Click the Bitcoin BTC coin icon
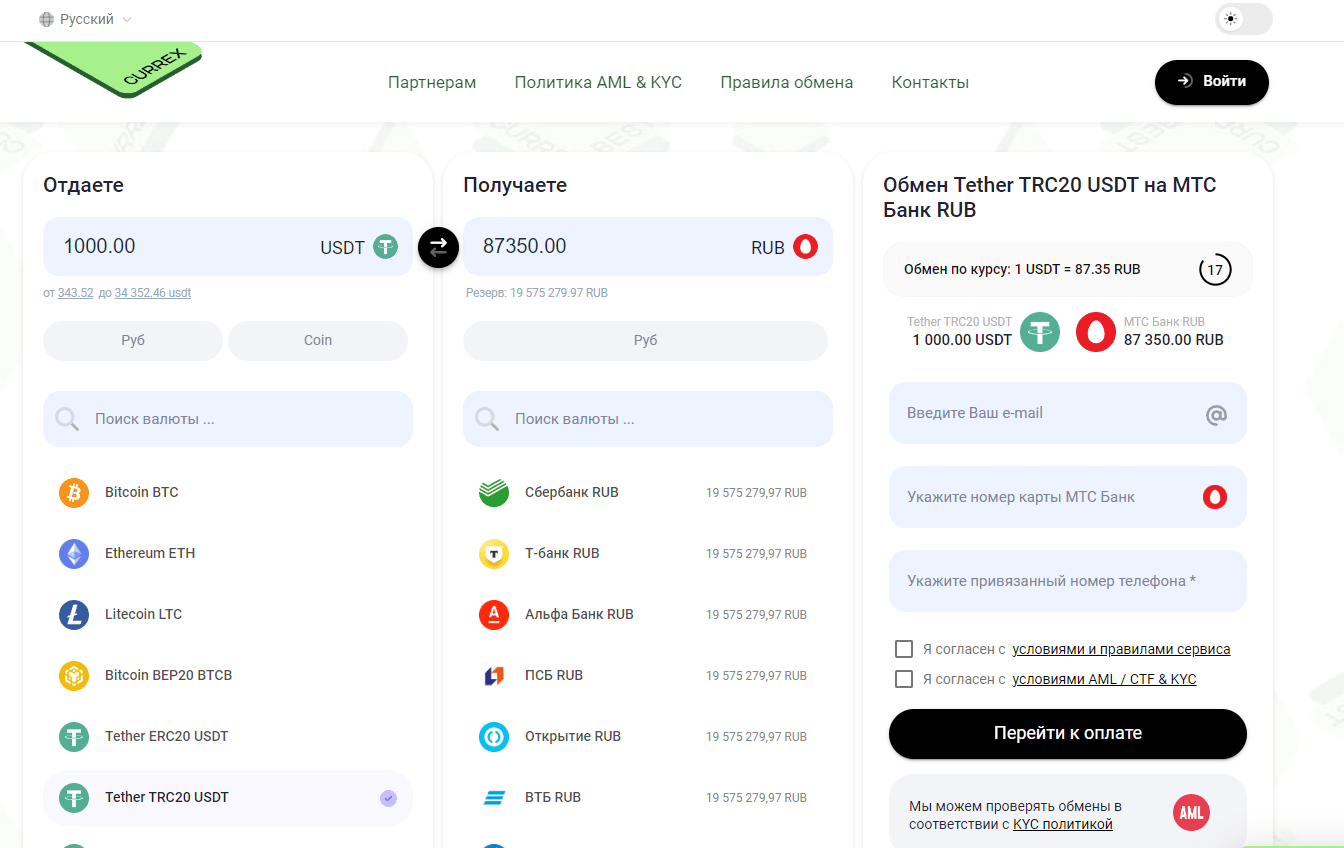The height and width of the screenshot is (848, 1344). click(74, 492)
